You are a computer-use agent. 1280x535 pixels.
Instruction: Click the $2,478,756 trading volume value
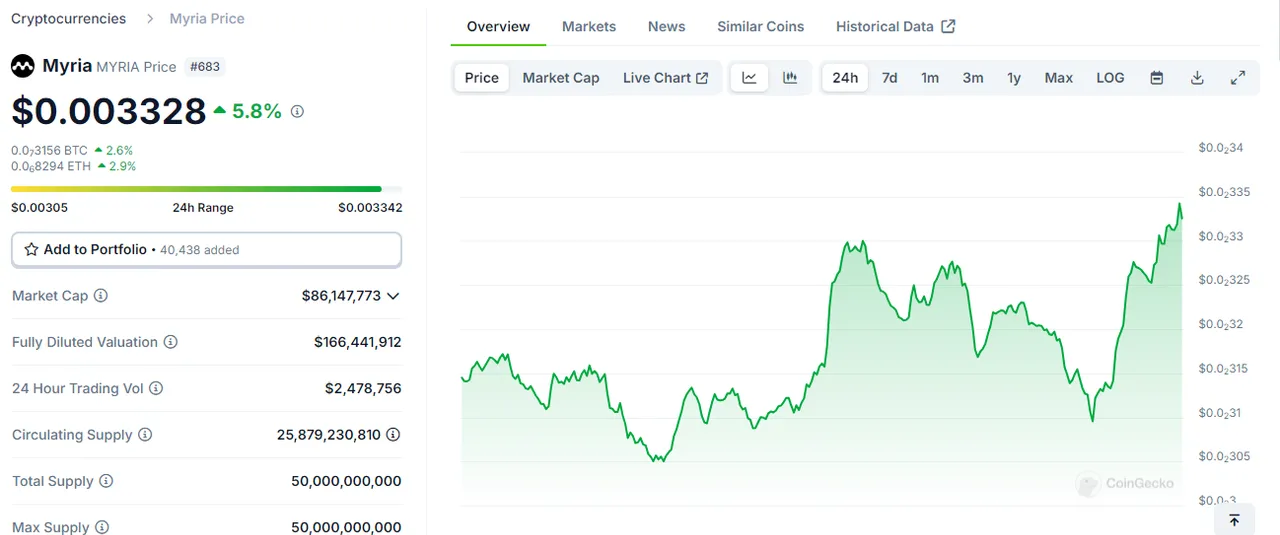coord(363,388)
